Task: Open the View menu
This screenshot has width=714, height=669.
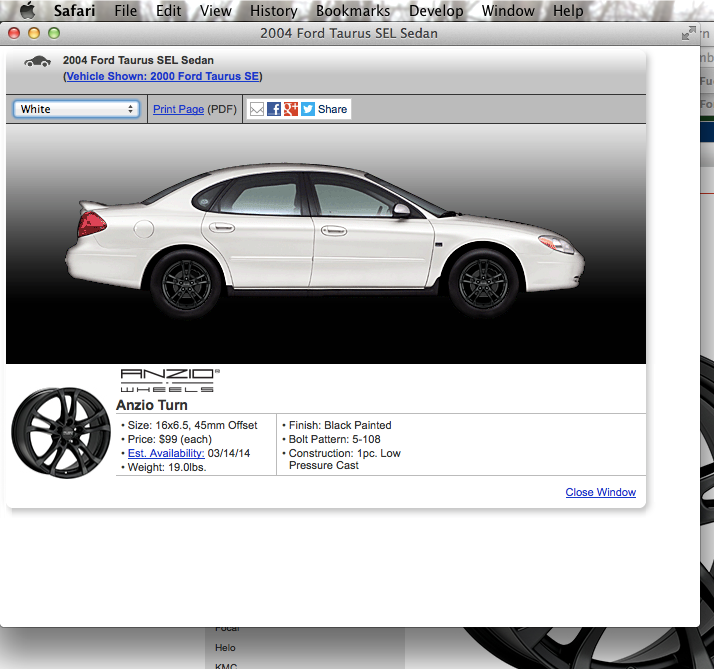Action: point(215,10)
